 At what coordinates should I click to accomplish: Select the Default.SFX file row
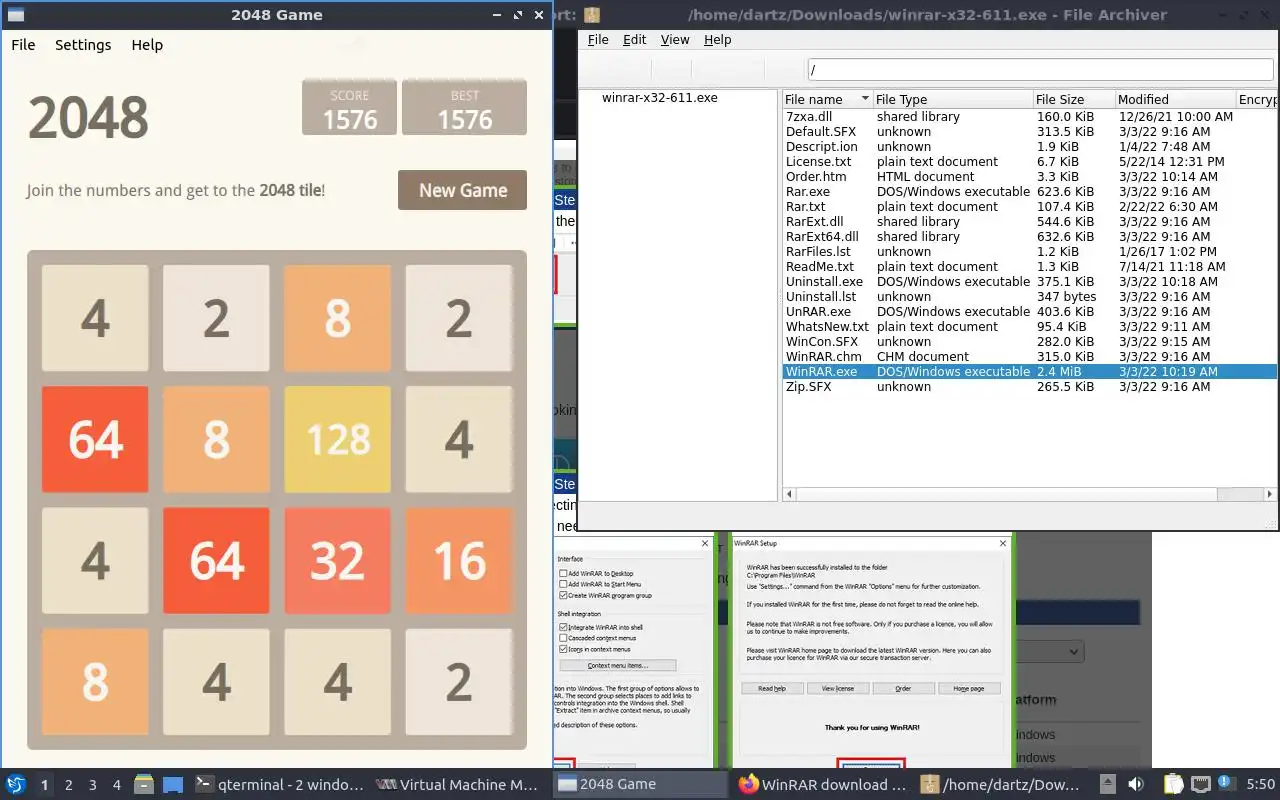coord(1029,131)
